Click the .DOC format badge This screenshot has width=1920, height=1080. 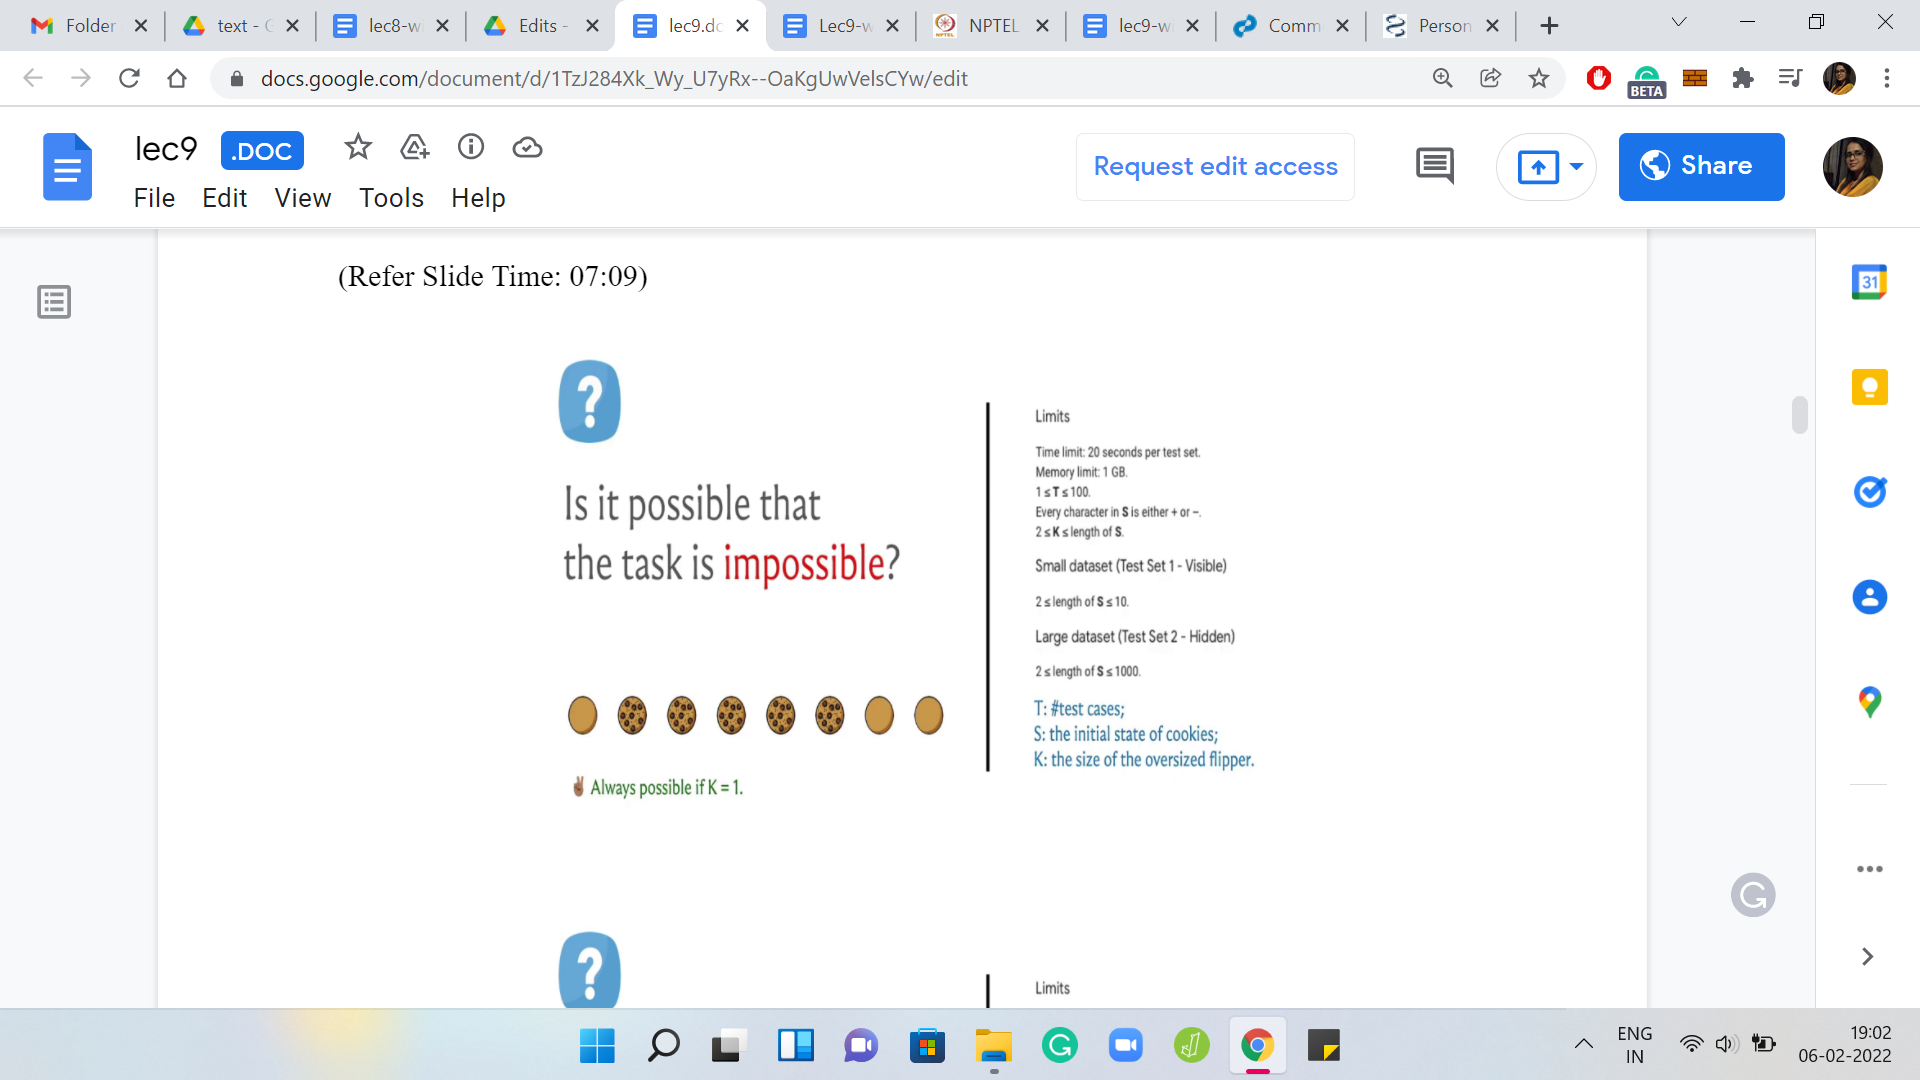[262, 151]
